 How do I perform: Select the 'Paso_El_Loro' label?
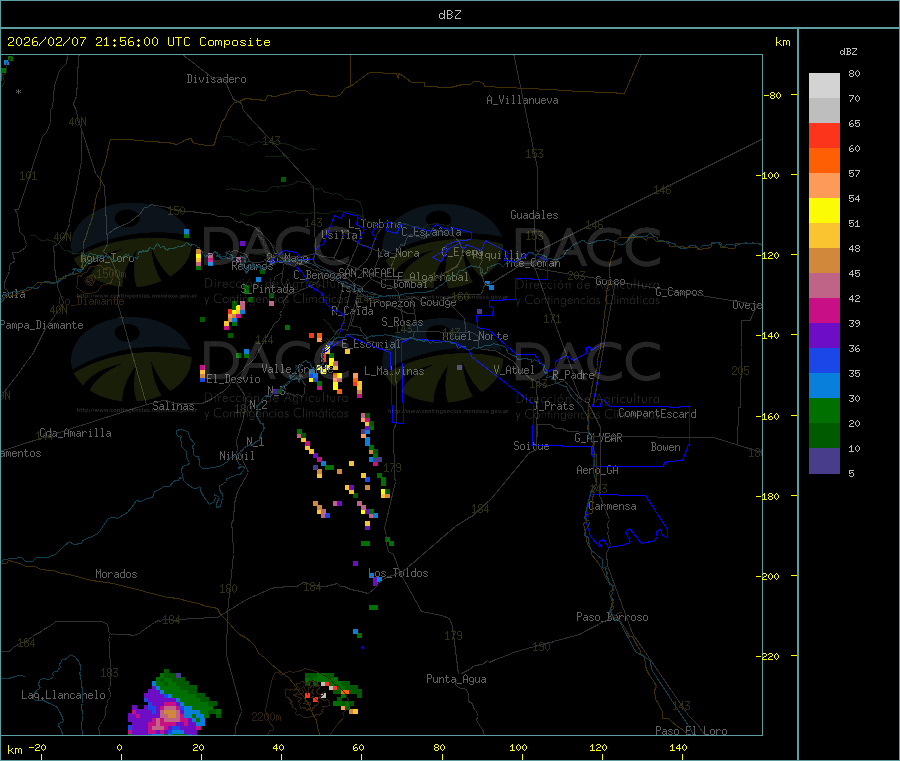[691, 731]
